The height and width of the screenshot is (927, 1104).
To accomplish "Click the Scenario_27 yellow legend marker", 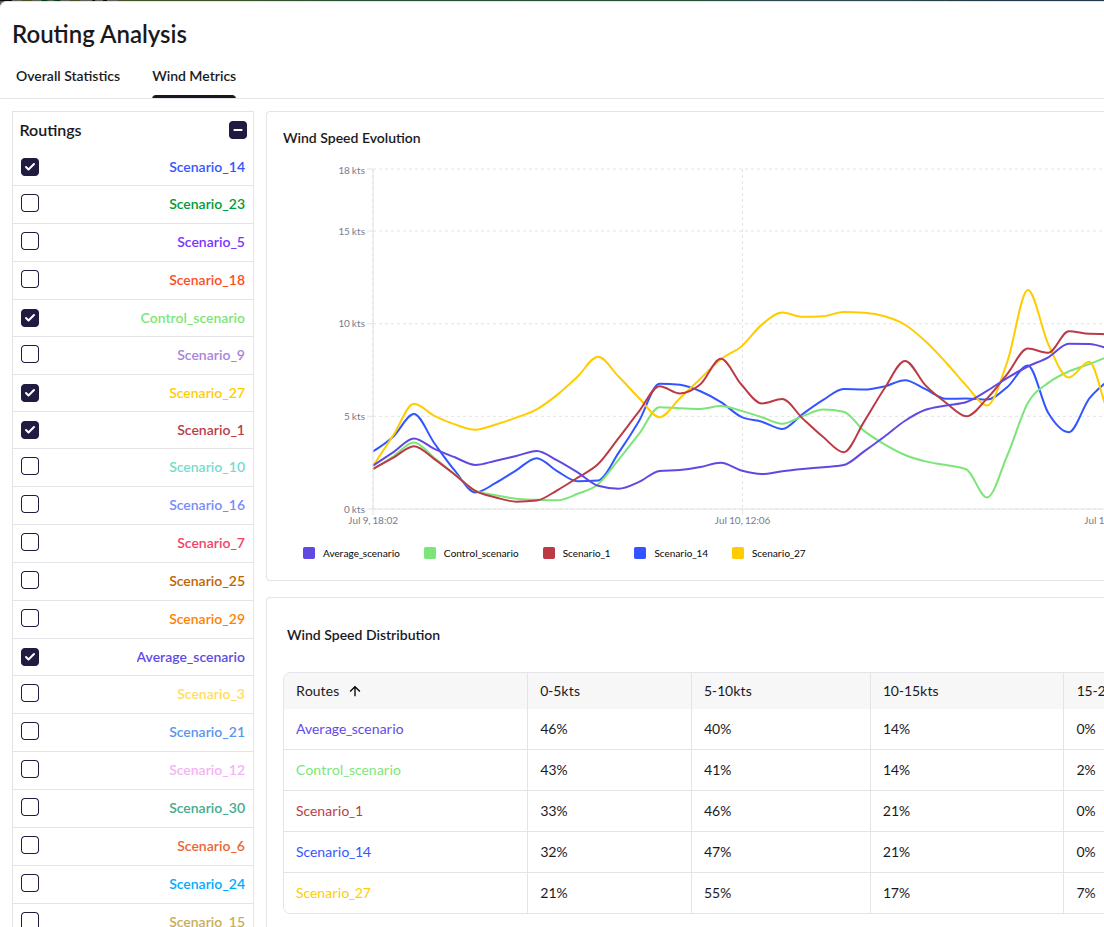I will tap(738, 553).
